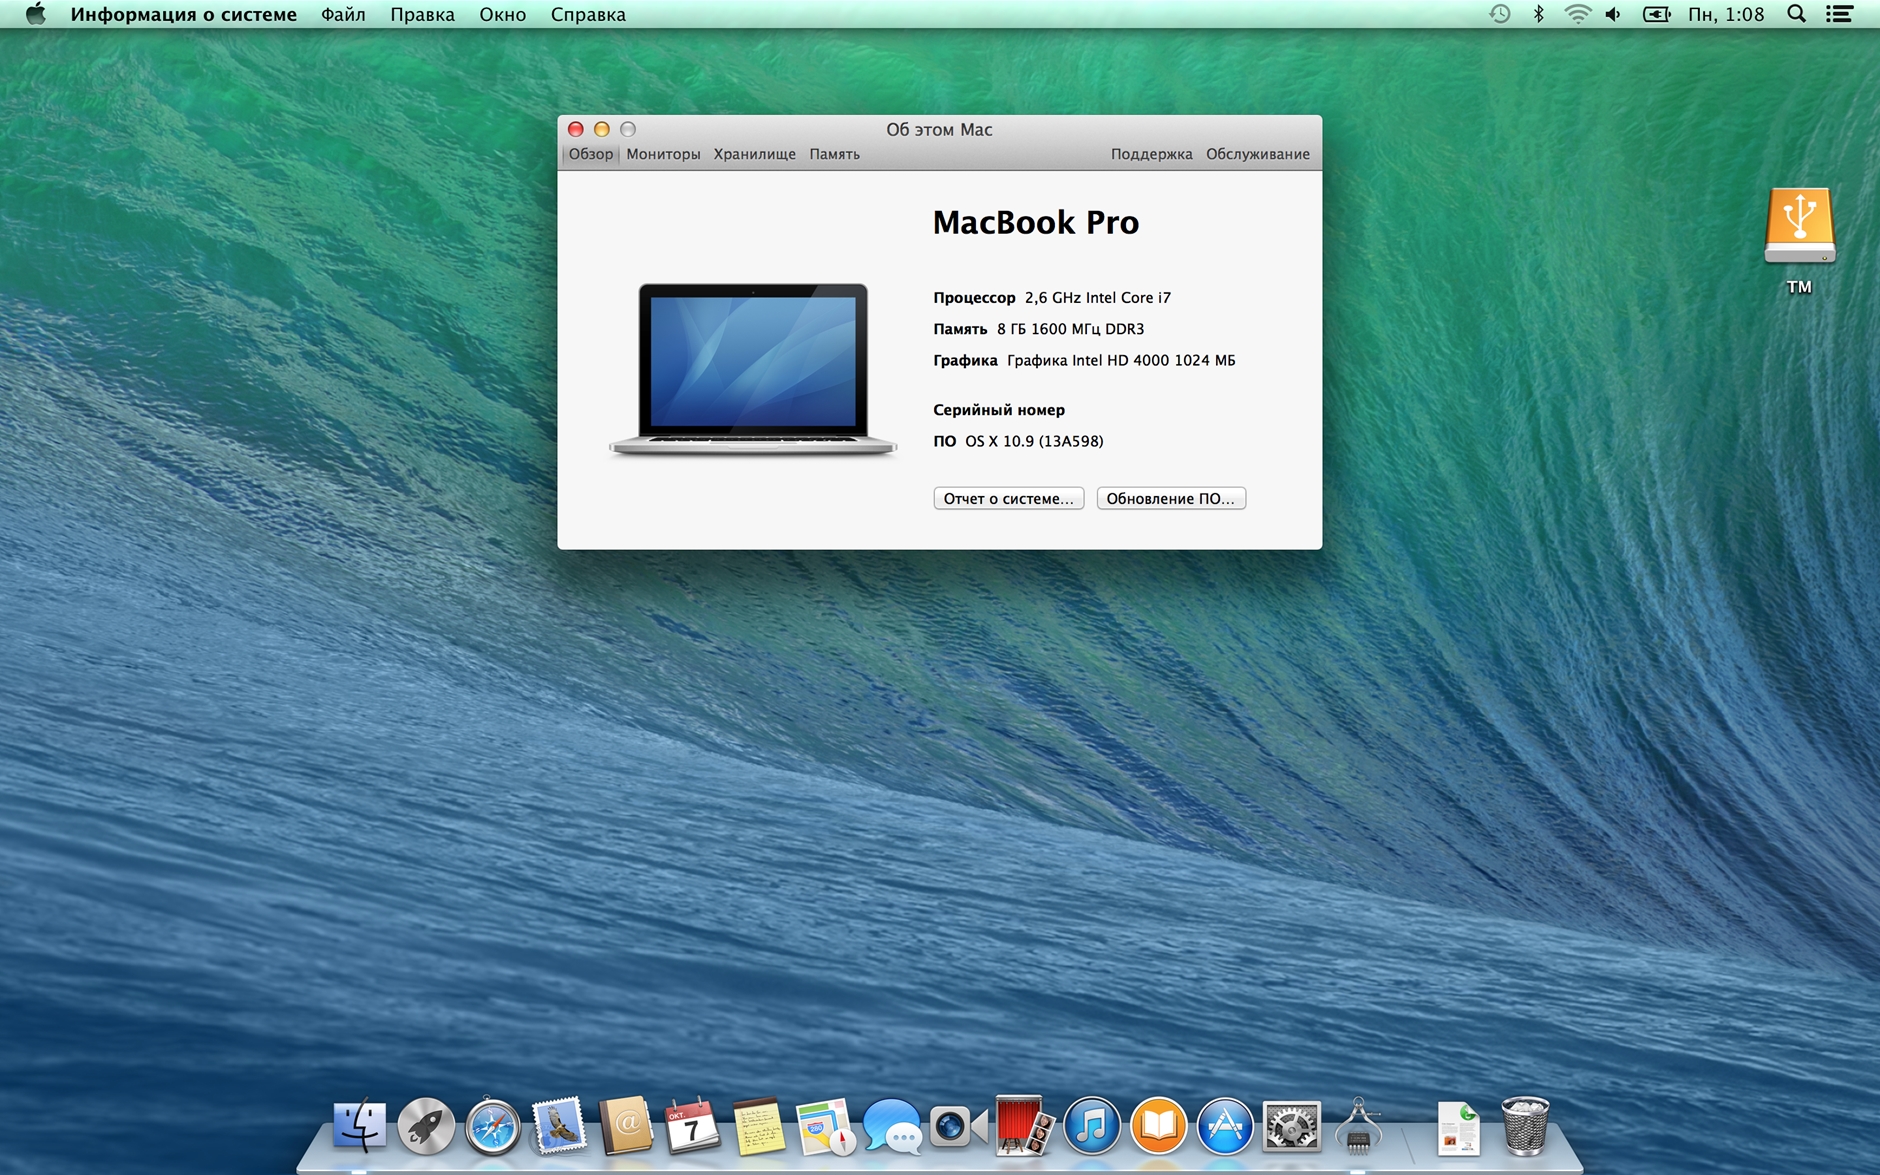Click System Information chip icon in Dock
Viewport: 1880px width, 1175px height.
(1357, 1126)
